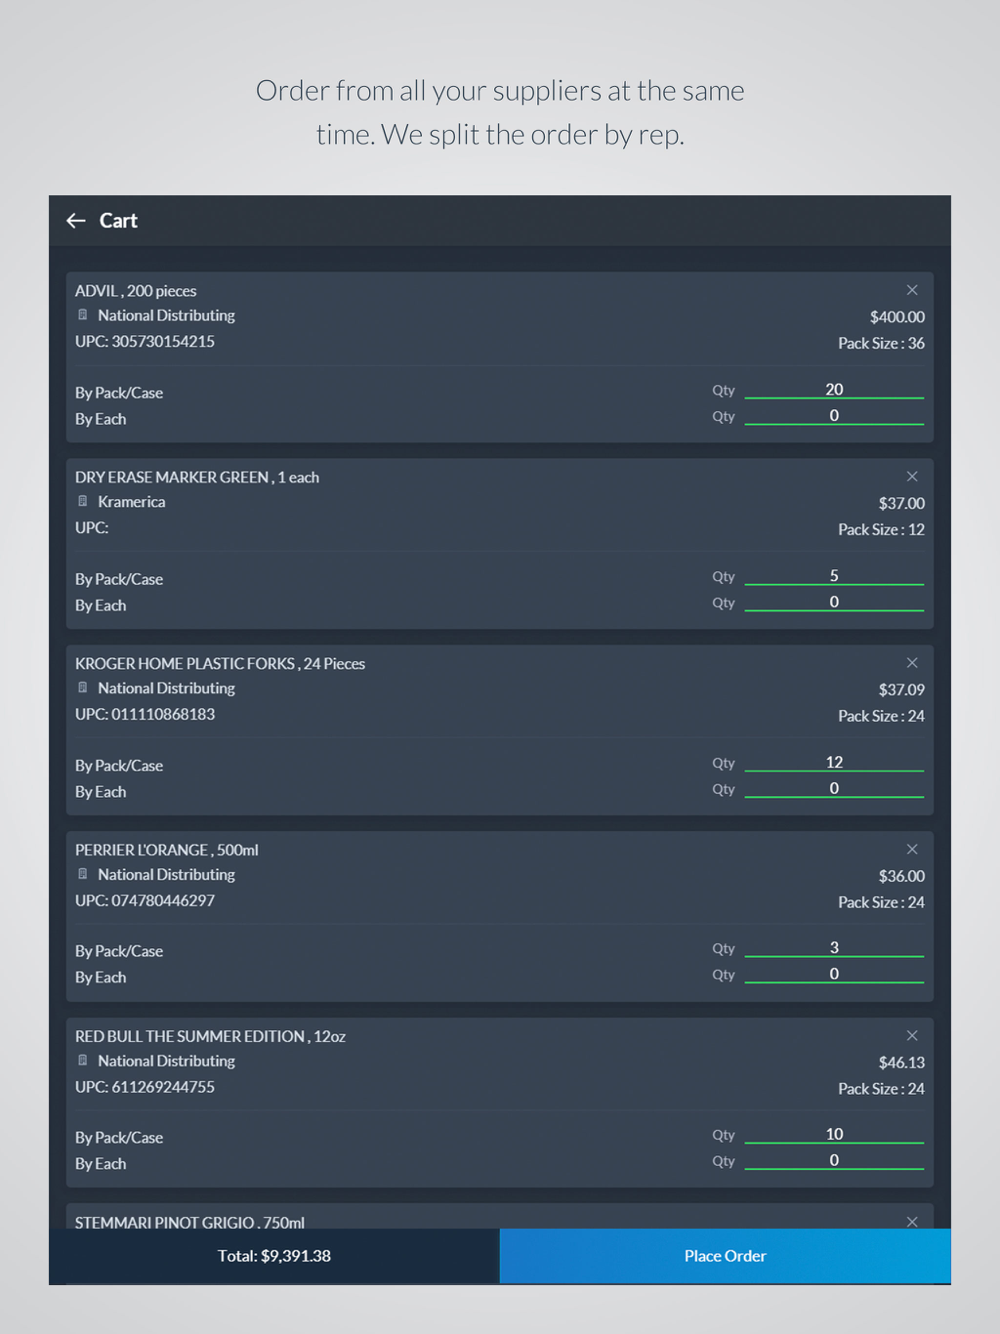Viewport: 1000px width, 1334px height.
Task: Remove ADVIL 200 pieces from cart
Action: (912, 290)
